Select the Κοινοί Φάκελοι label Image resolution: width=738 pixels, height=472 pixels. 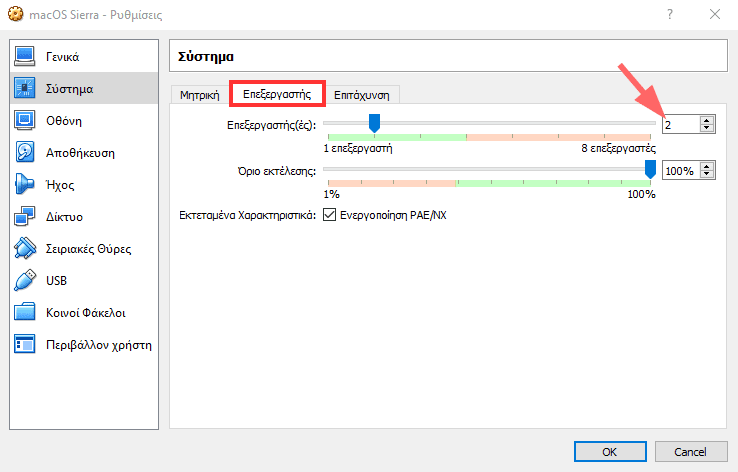click(86, 313)
